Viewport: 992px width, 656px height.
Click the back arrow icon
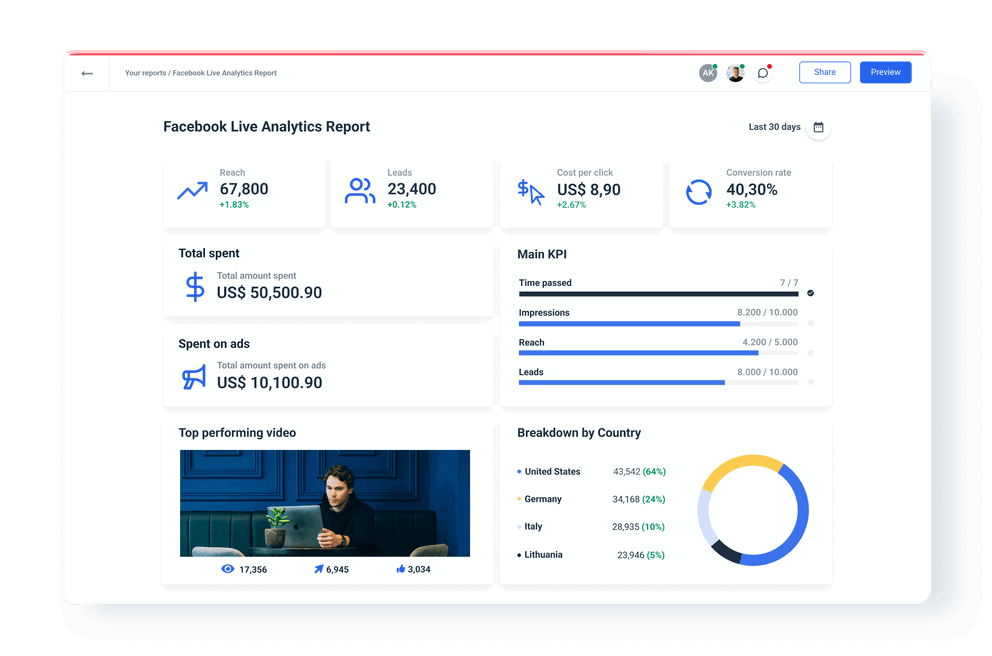[x=87, y=73]
